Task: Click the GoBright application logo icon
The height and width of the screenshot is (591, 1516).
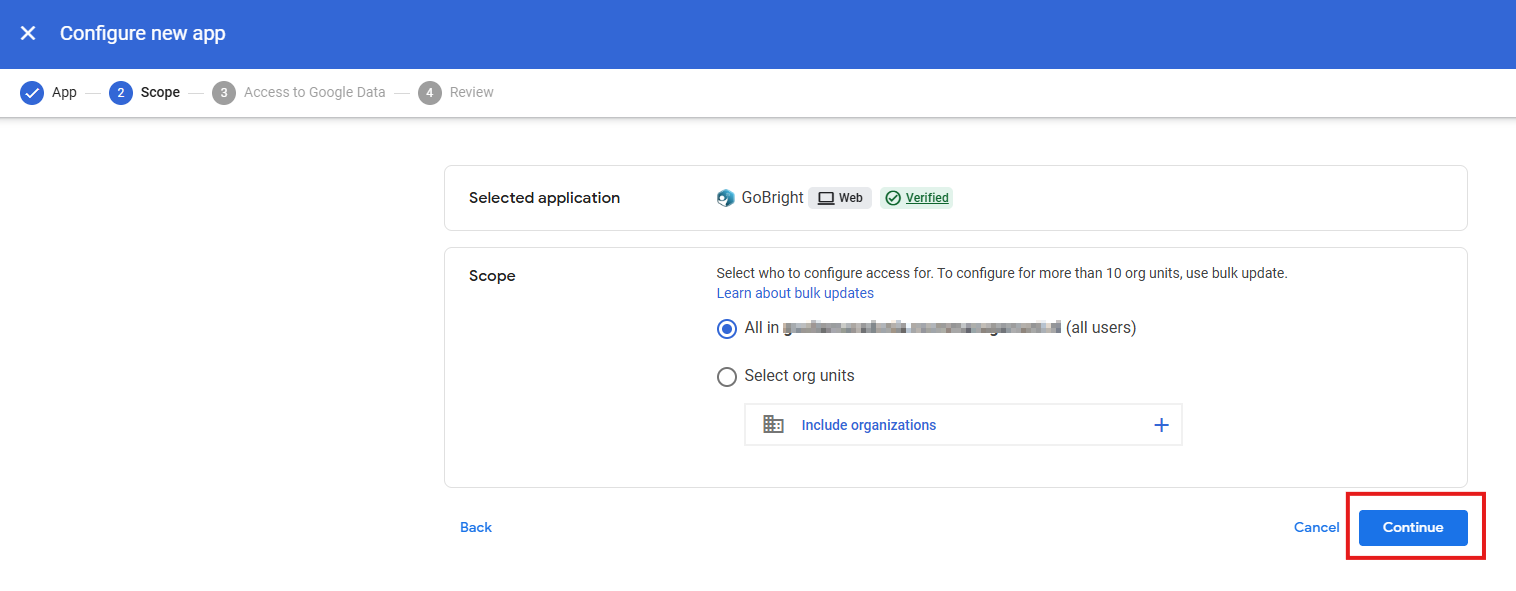Action: tap(726, 198)
